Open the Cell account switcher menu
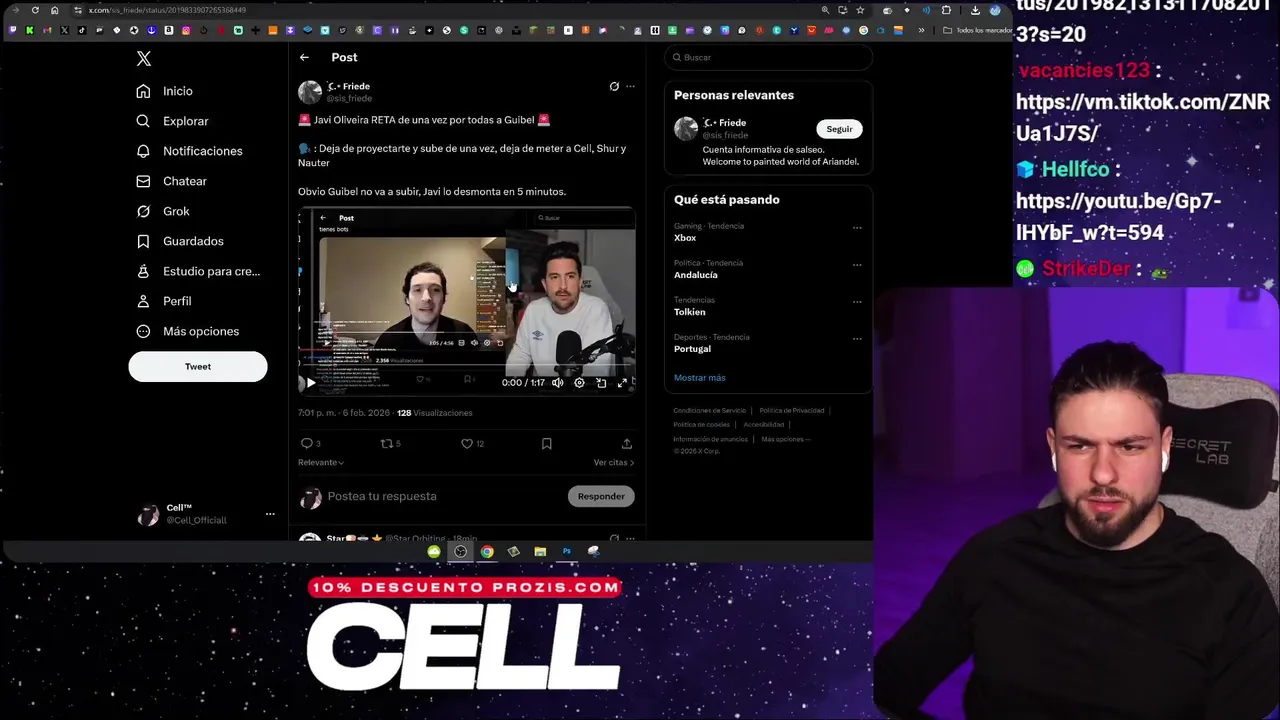This screenshot has width=1280, height=720. pos(270,514)
